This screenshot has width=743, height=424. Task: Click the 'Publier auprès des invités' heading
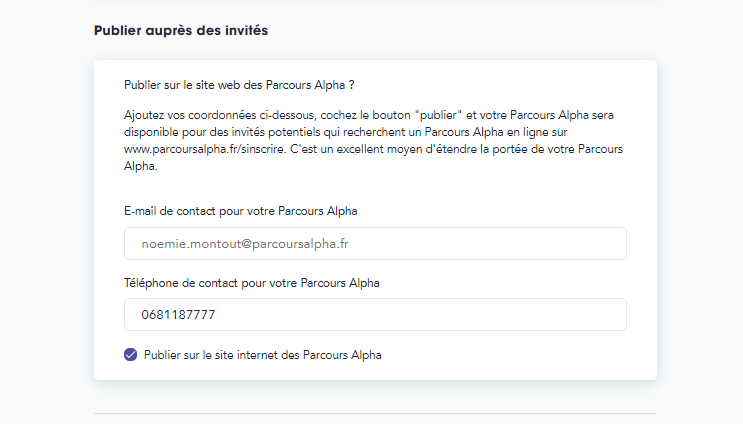[181, 30]
